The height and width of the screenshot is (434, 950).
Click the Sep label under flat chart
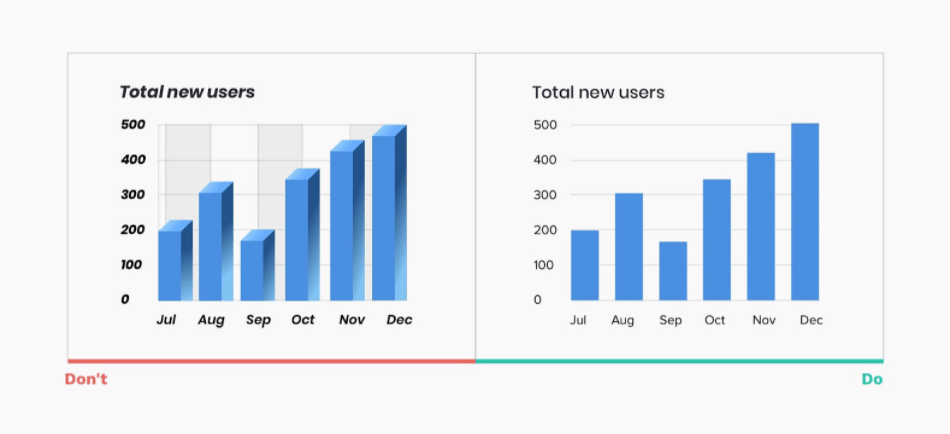point(670,321)
